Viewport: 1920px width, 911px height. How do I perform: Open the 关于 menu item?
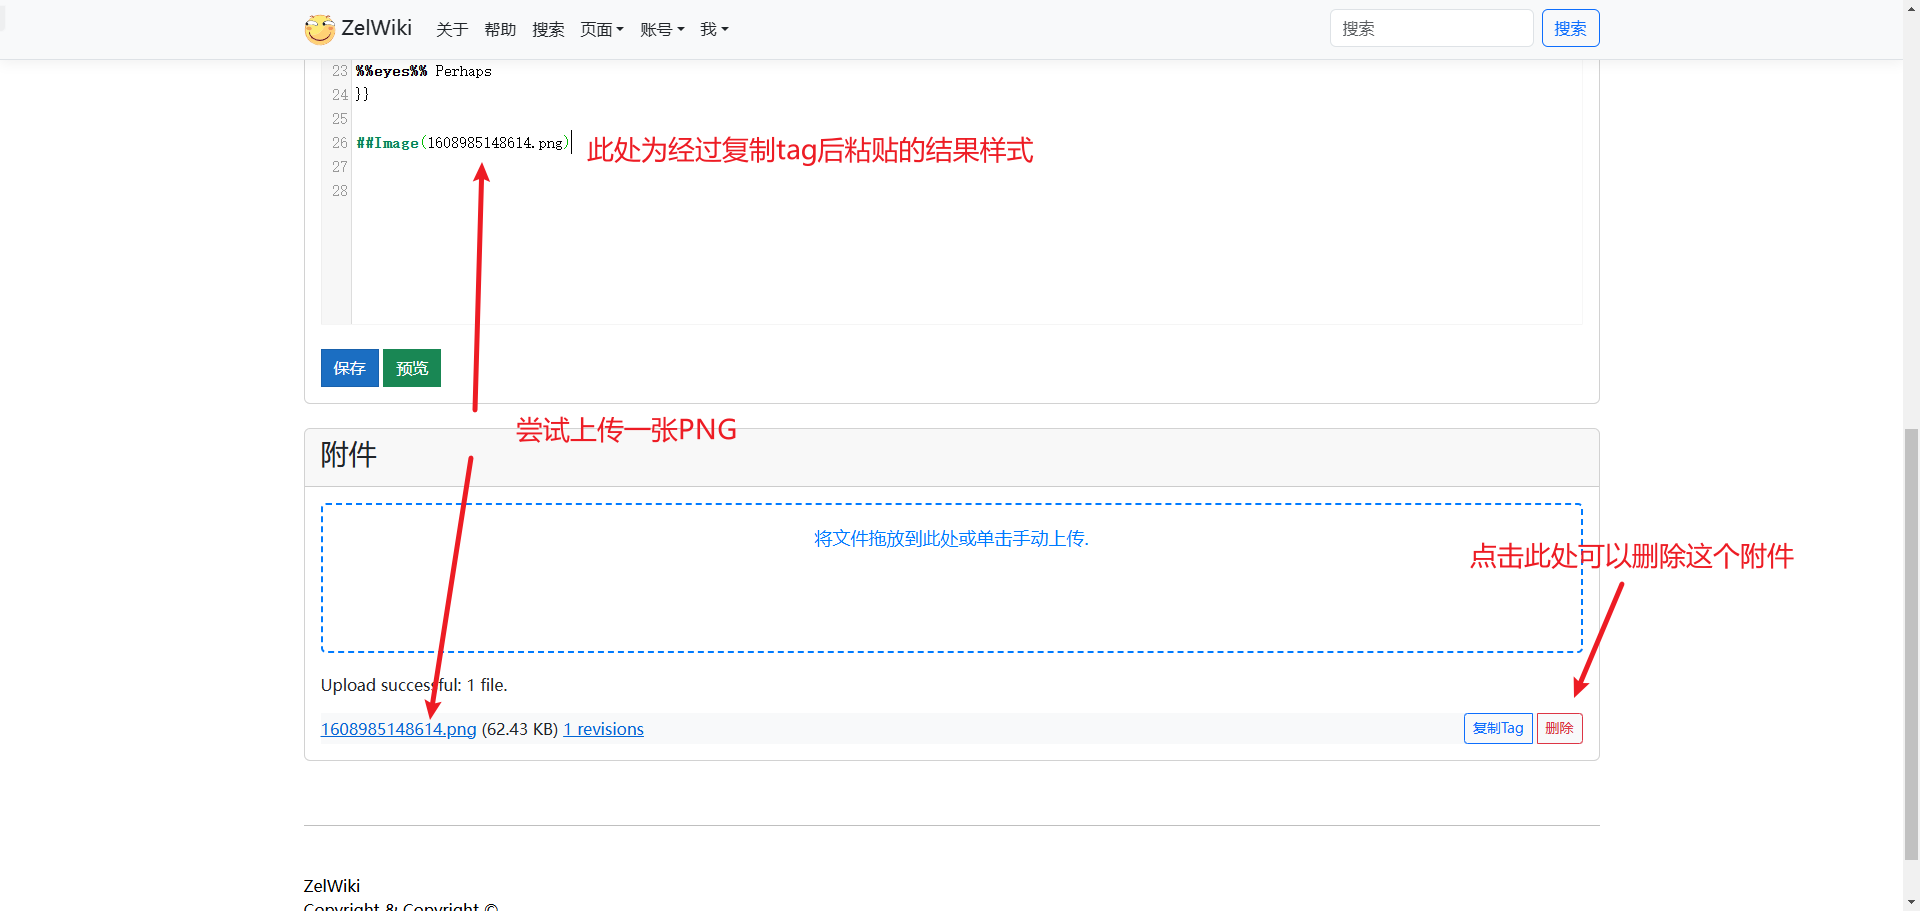click(452, 30)
